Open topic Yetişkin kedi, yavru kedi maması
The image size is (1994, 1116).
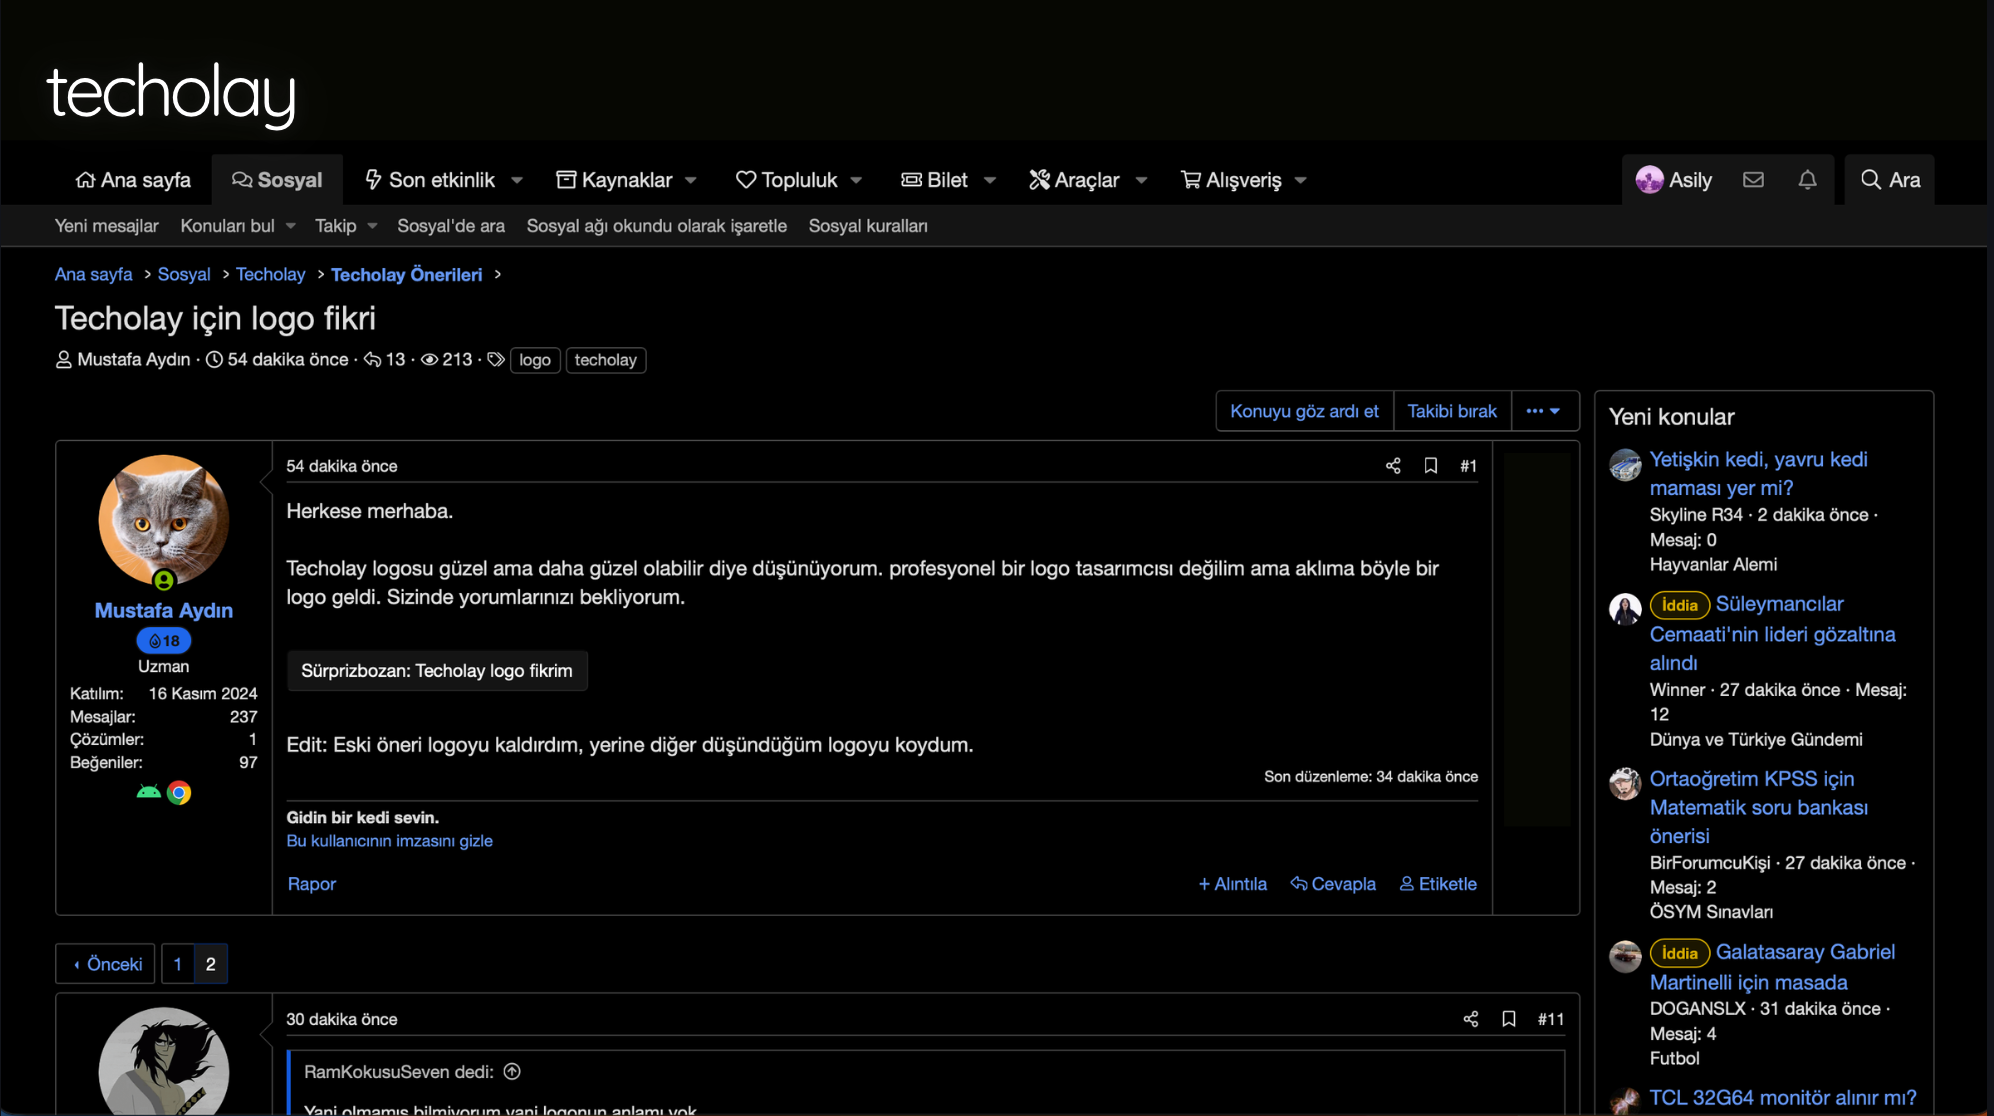[1758, 474]
